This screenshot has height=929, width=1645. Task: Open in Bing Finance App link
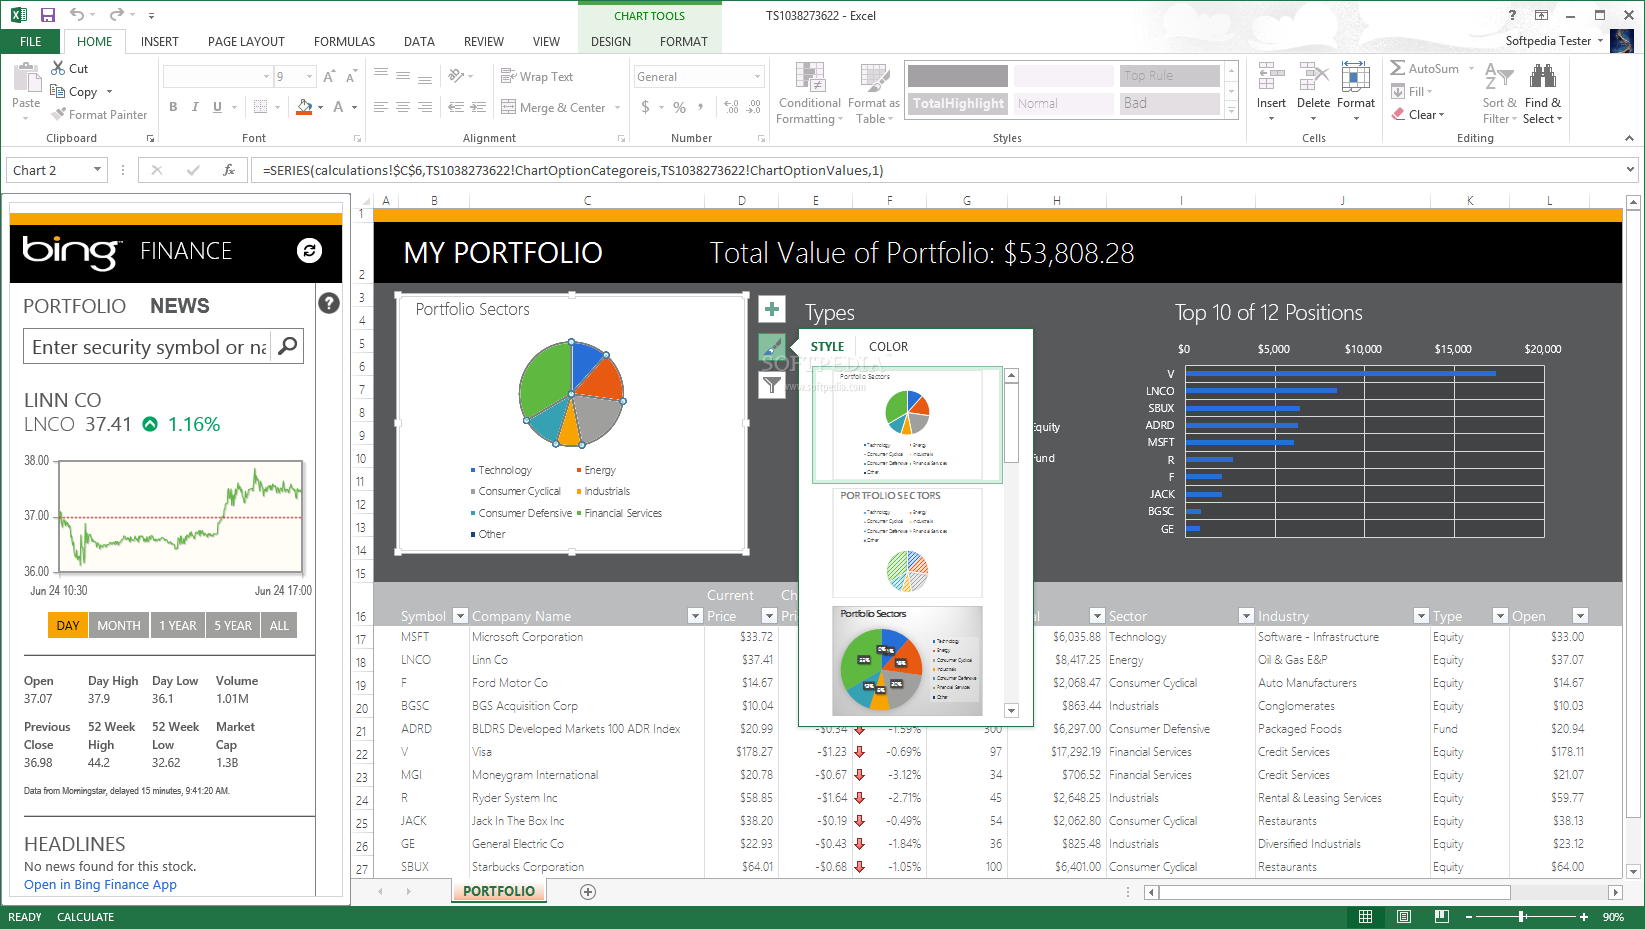(x=100, y=885)
